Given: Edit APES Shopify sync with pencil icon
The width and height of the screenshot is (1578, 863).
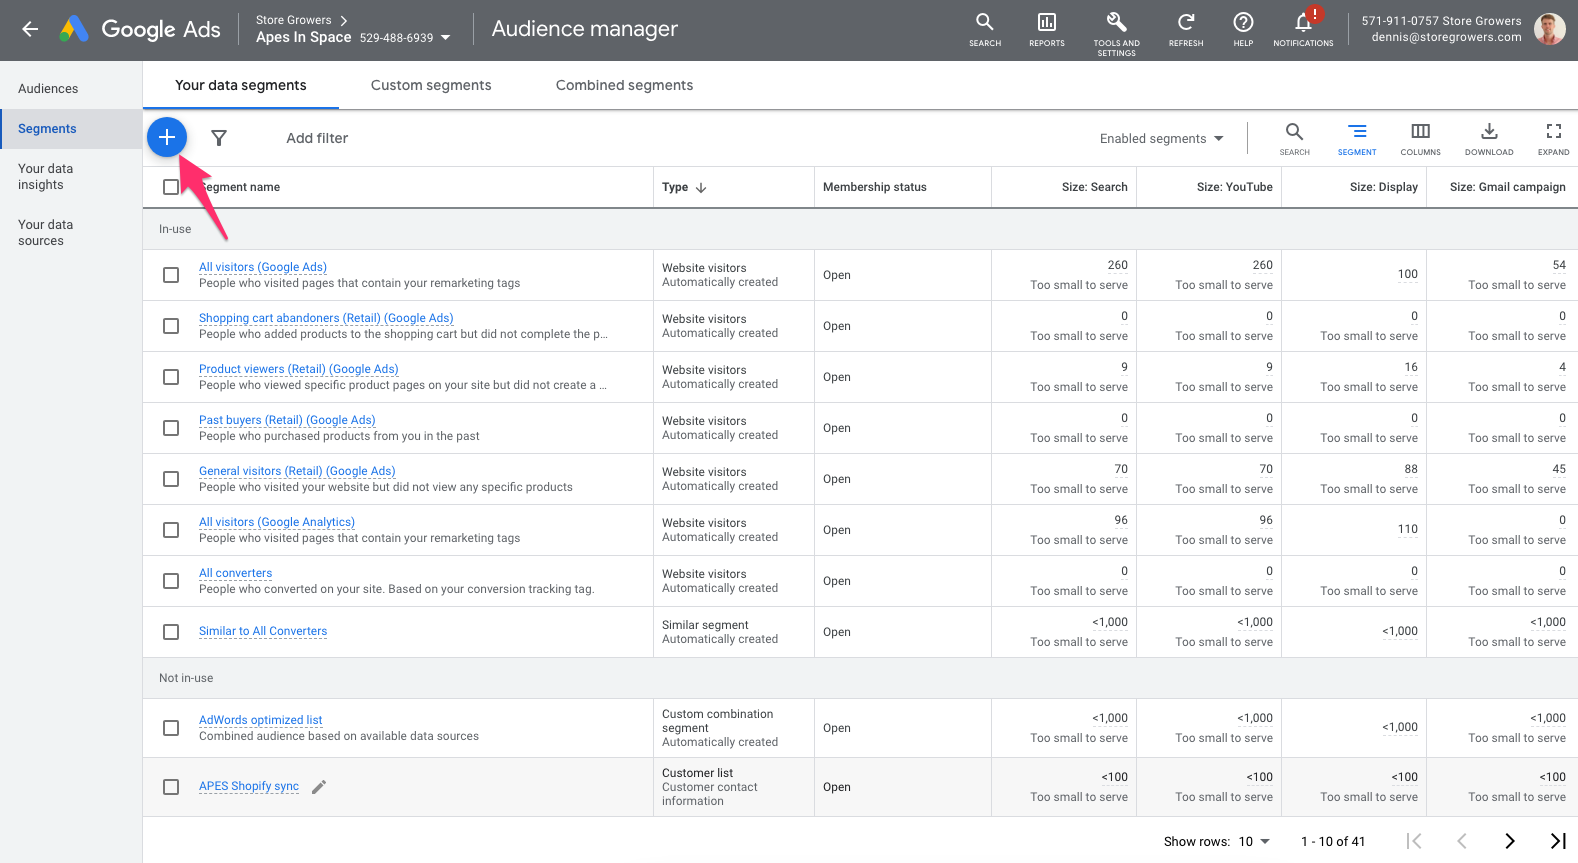Looking at the screenshot, I should [319, 787].
